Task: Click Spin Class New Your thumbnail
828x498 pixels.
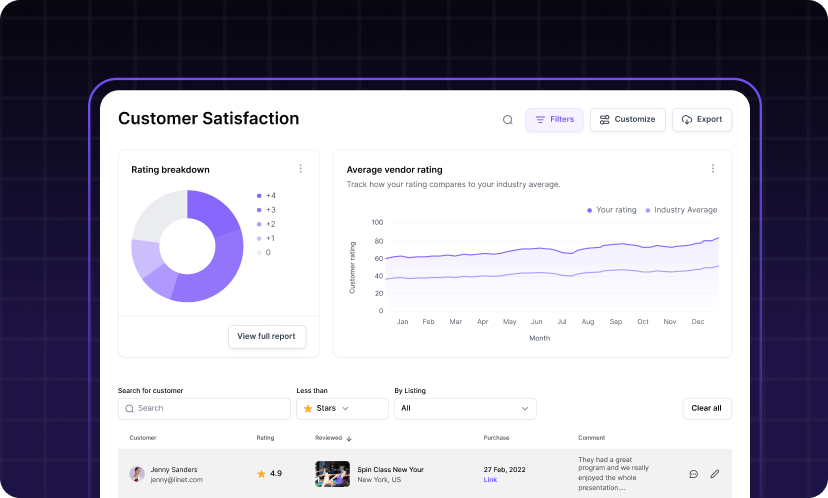Action: click(x=332, y=474)
